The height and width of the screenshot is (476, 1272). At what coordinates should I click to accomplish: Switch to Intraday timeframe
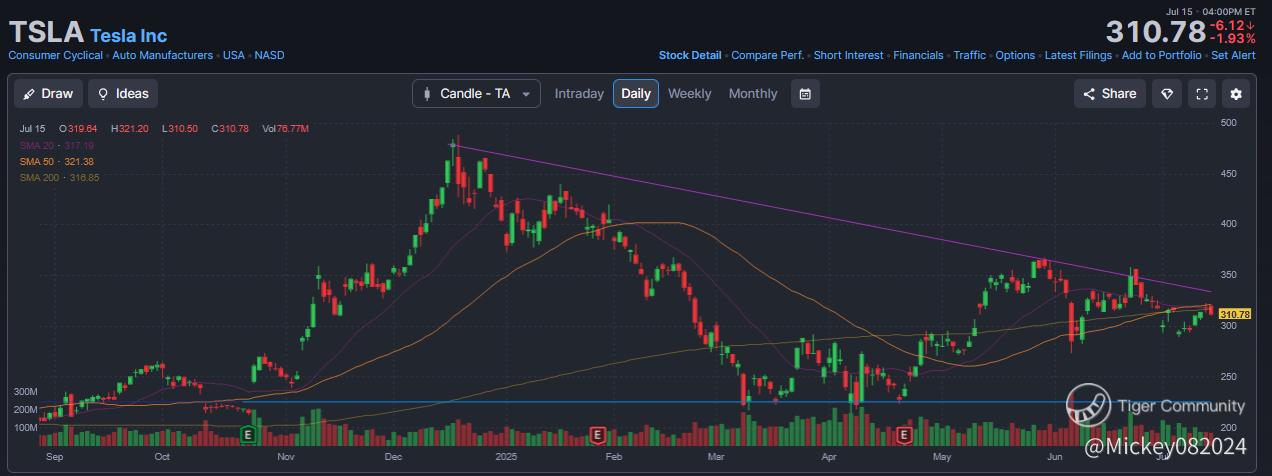579,94
